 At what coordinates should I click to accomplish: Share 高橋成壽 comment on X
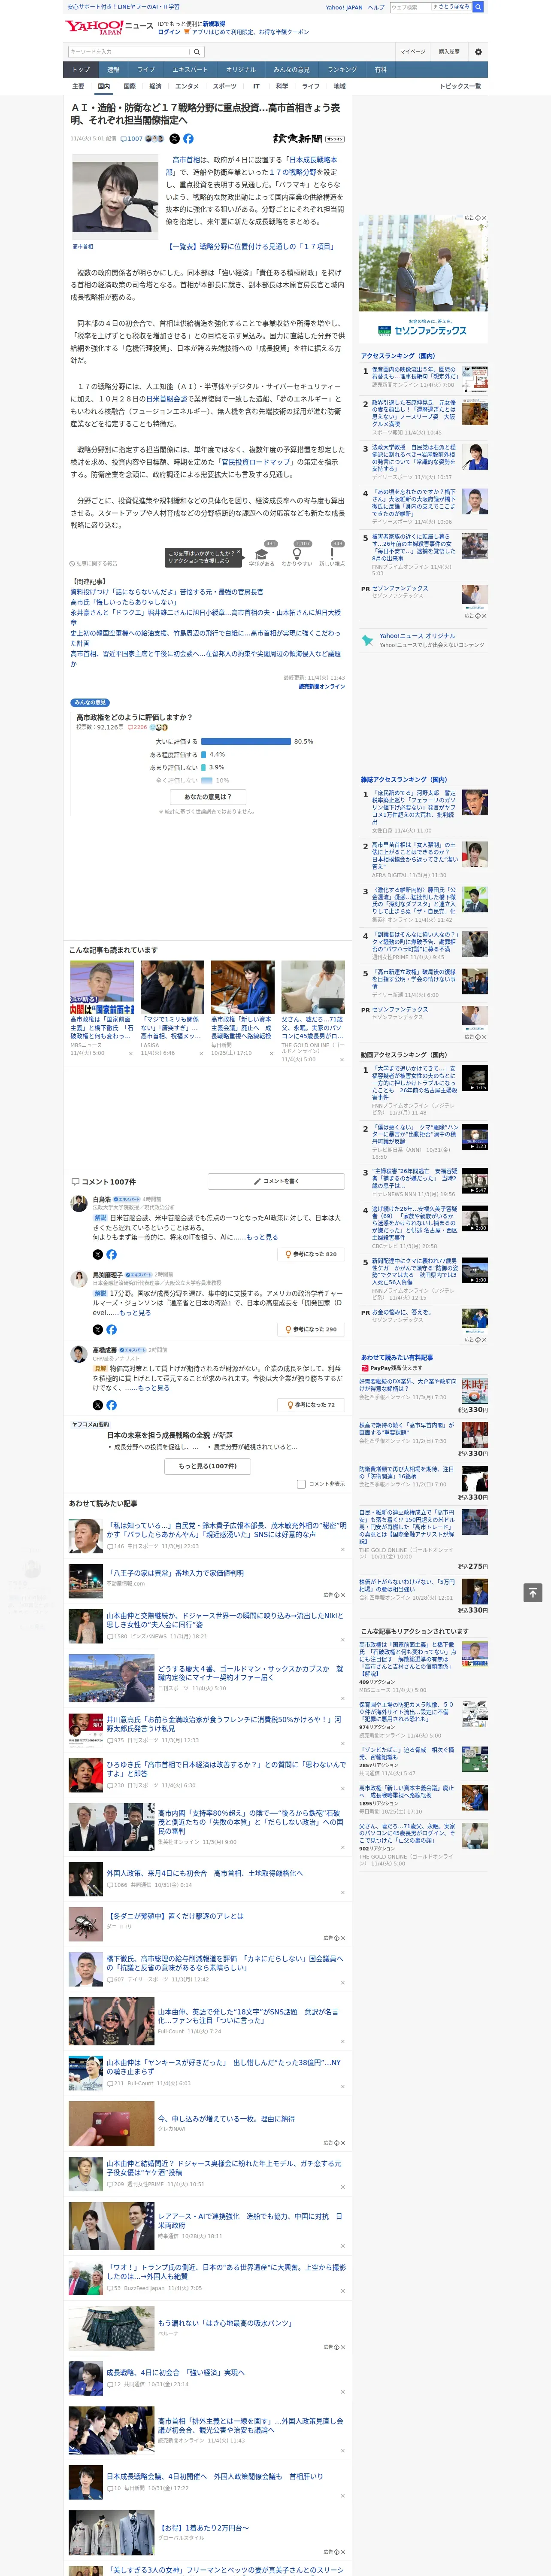[97, 1405]
